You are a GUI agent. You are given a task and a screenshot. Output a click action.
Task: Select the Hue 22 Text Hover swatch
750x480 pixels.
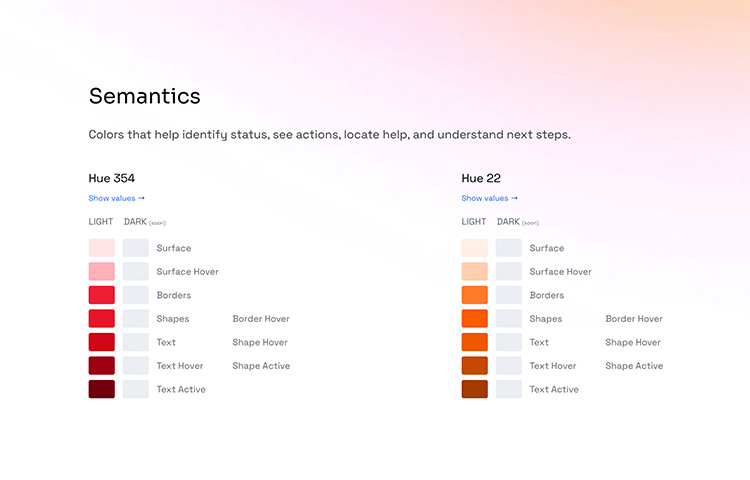(474, 366)
